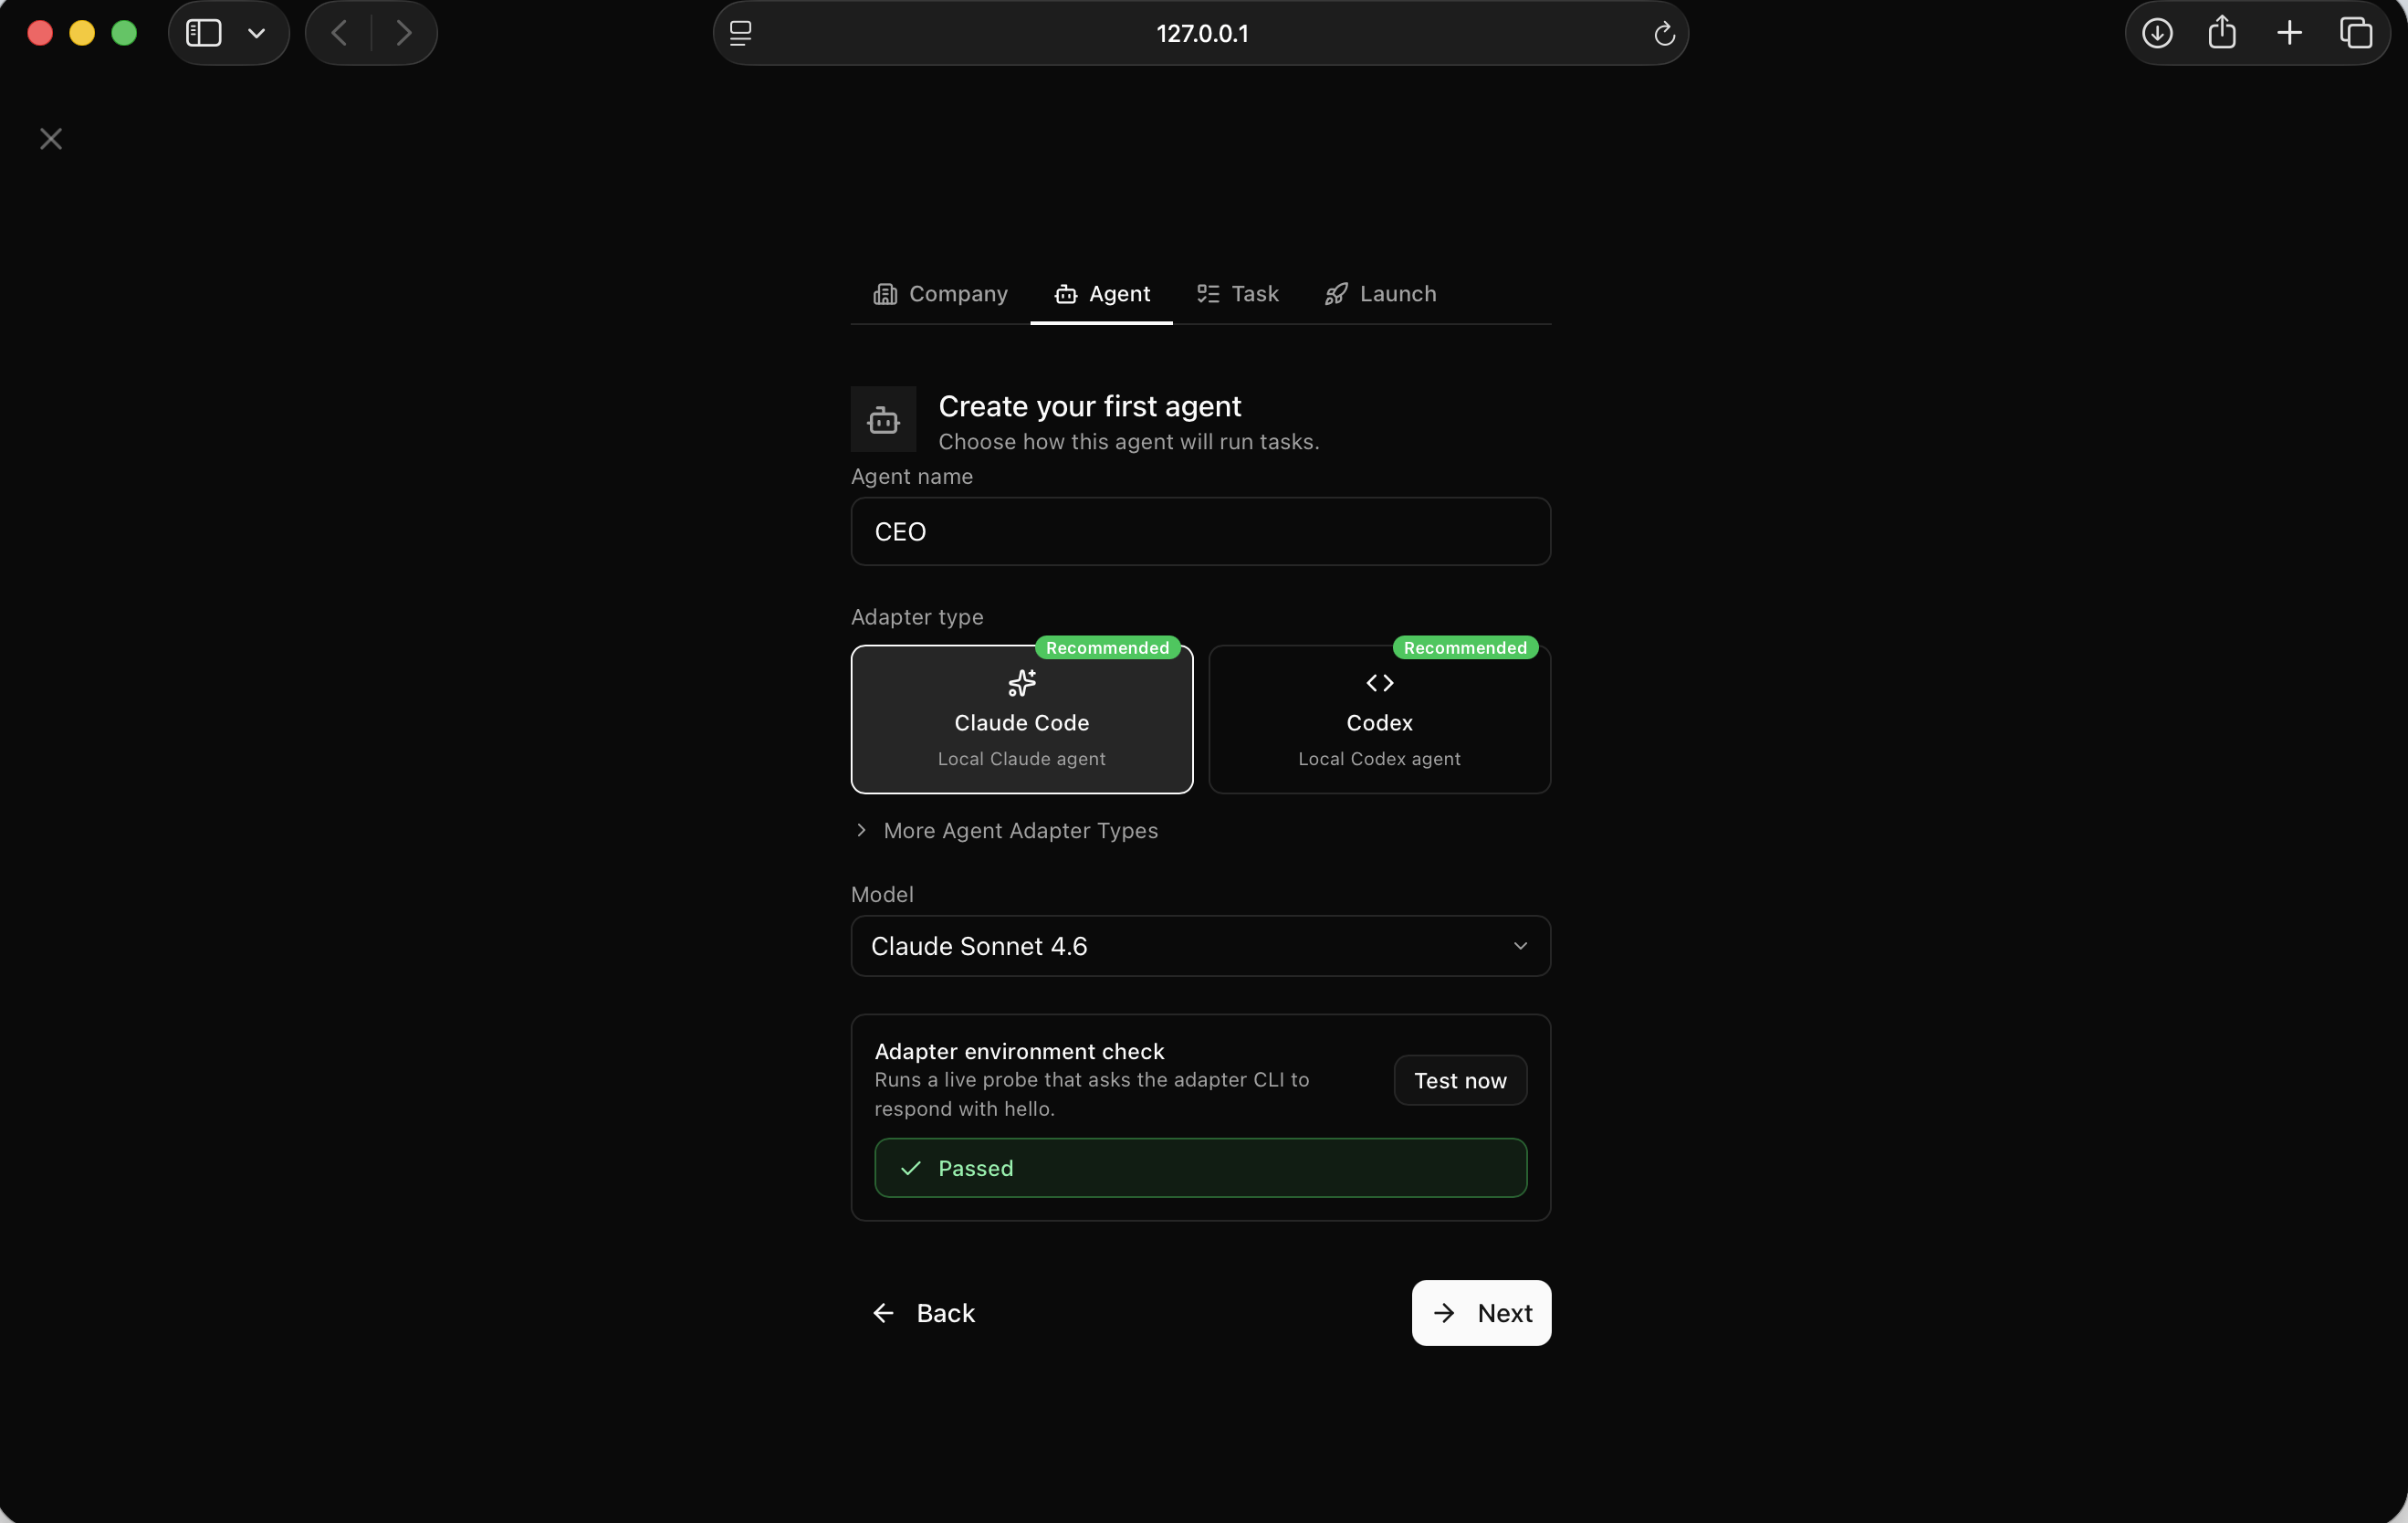Click the code brackets icon on the Codex card

(x=1378, y=683)
